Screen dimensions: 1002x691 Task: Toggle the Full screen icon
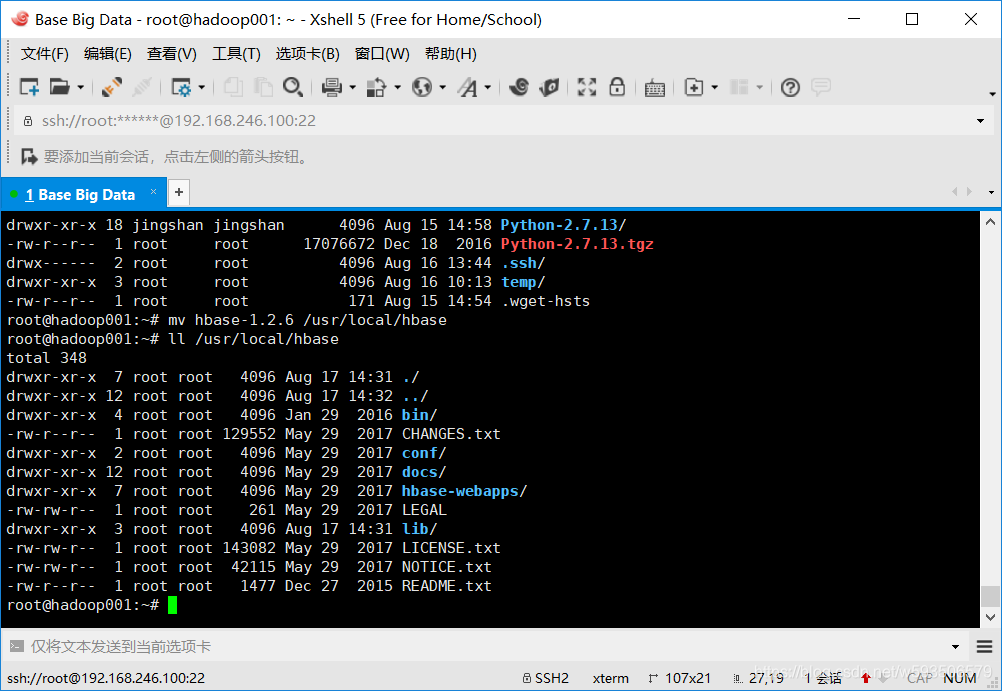(587, 87)
